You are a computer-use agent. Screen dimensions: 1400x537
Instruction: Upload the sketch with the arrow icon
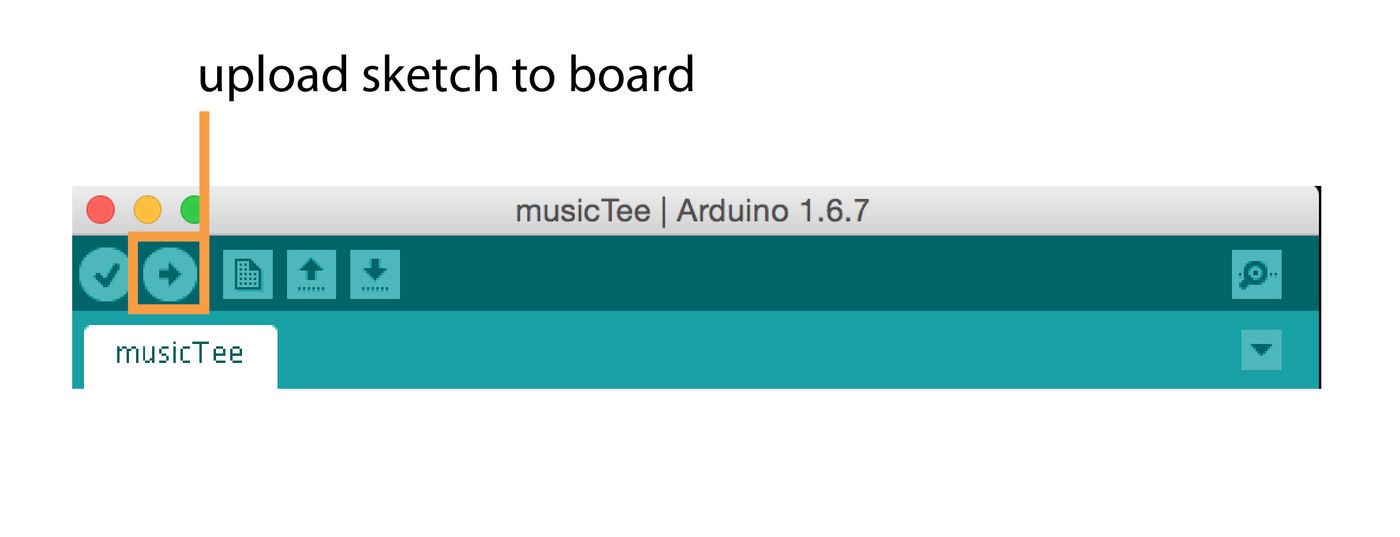169,273
